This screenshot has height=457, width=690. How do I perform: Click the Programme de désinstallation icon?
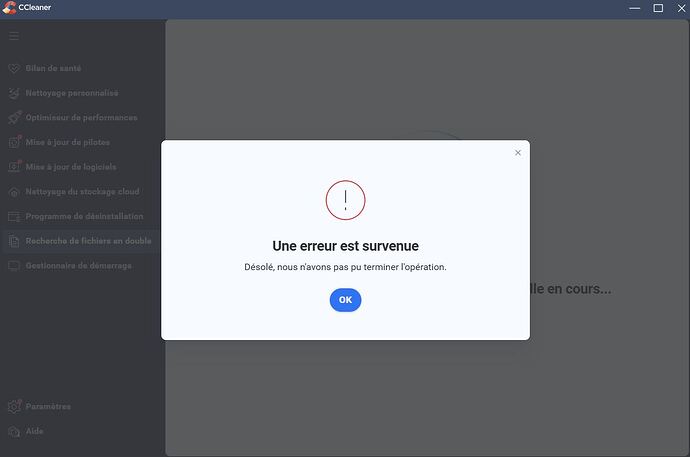[14, 216]
